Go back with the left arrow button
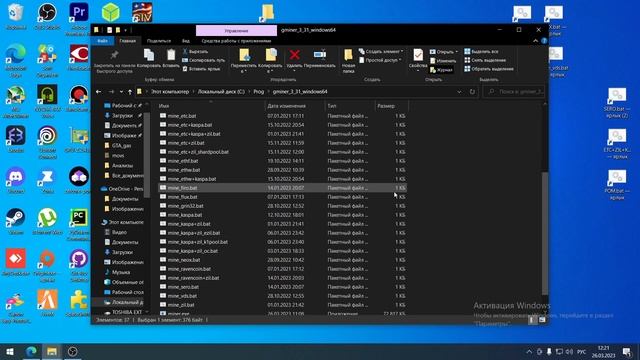This screenshot has height=360, width=640. point(98,92)
